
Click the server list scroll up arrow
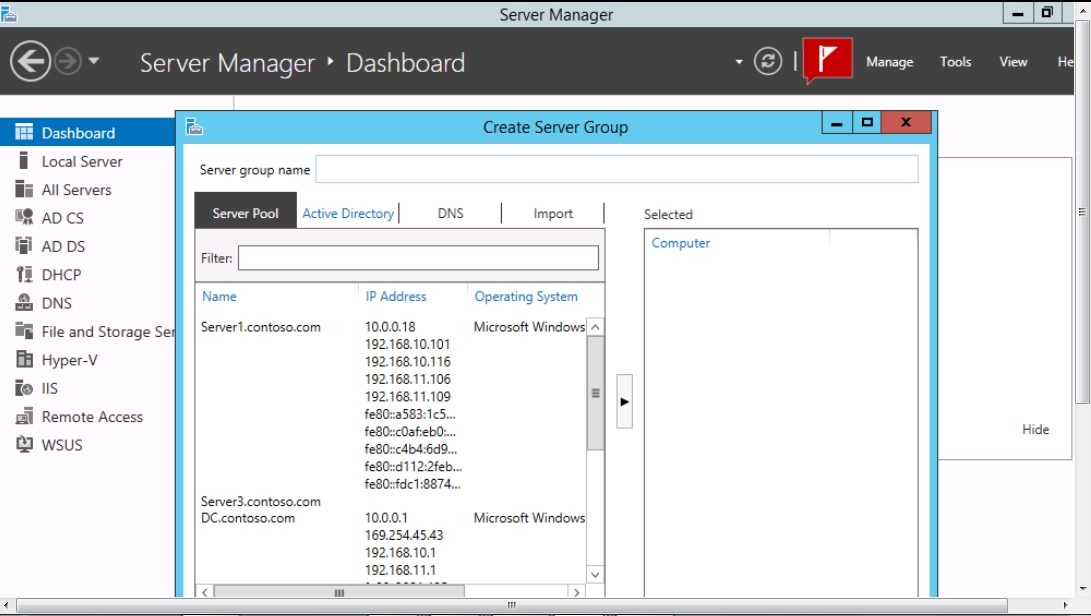(x=595, y=326)
